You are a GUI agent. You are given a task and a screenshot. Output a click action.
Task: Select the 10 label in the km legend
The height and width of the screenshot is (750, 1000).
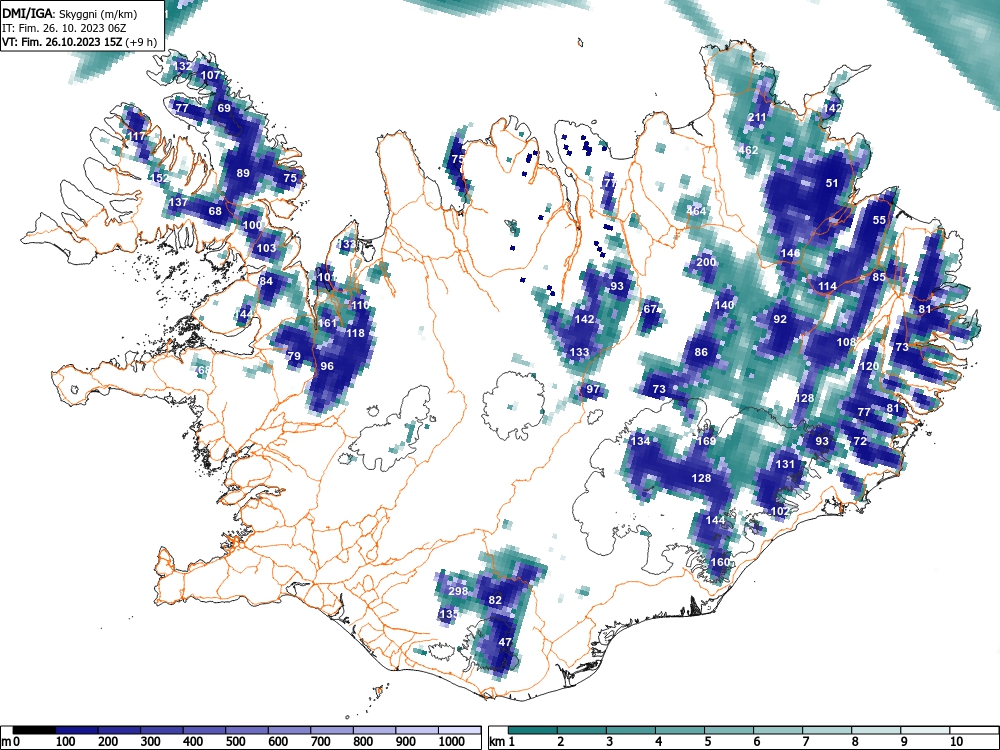pyautogui.click(x=955, y=741)
